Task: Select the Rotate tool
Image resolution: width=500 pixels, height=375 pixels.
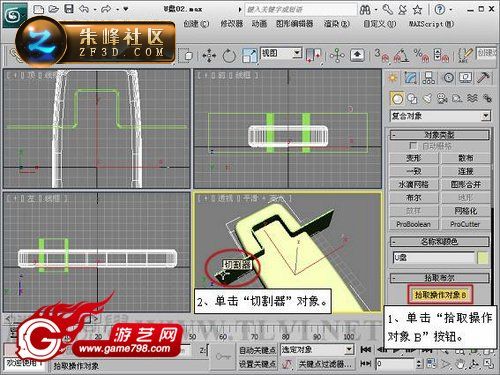Action: pos(229,56)
